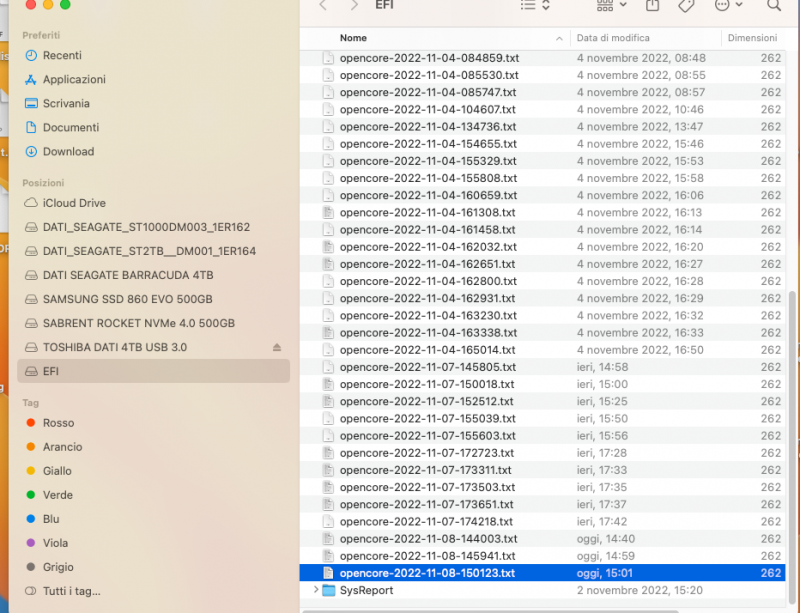Select the SysReport folder
Viewport: 800px width, 613px height.
click(542, 590)
